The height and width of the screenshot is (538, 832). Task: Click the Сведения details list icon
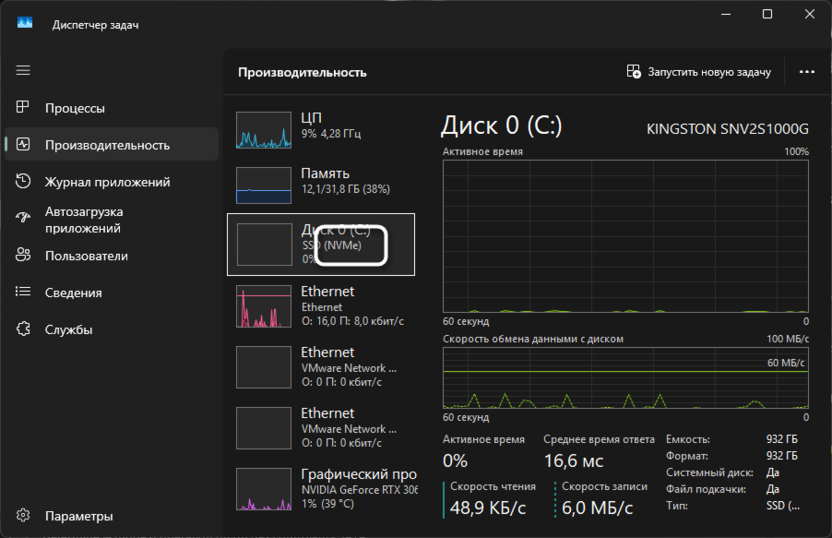(23, 293)
